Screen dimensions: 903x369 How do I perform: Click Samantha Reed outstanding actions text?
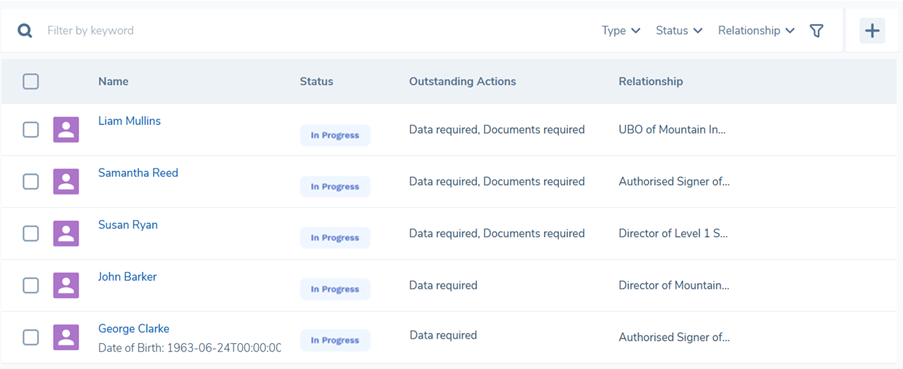[x=497, y=181]
